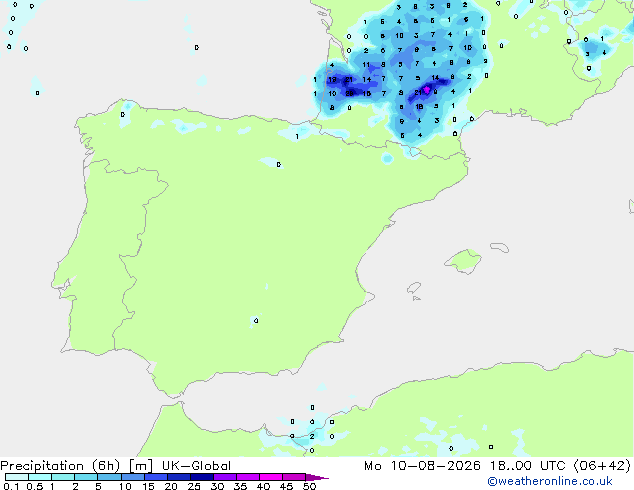This screenshot has height=490, width=634.
Task: Click the 20–25 dark blue legend swatch
Action: 178,477
